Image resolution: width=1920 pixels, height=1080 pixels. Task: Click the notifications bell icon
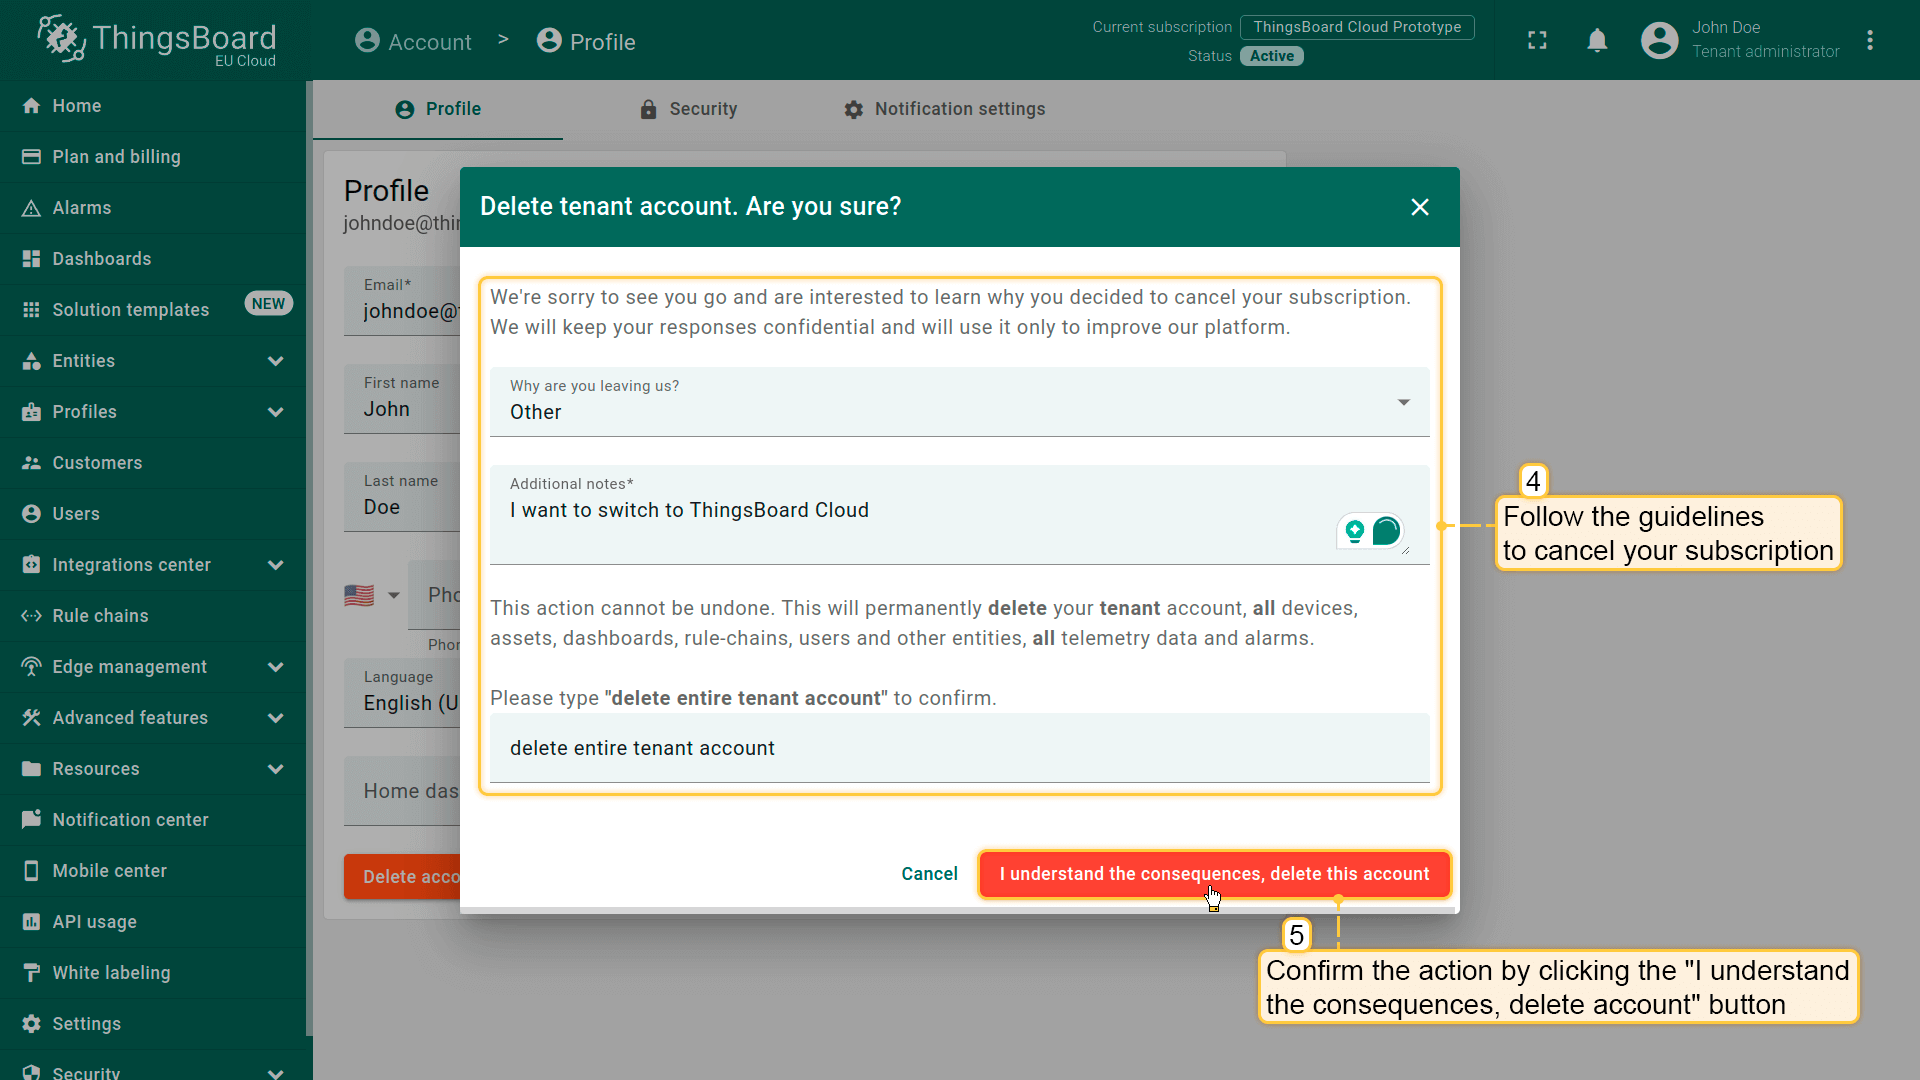(1597, 41)
